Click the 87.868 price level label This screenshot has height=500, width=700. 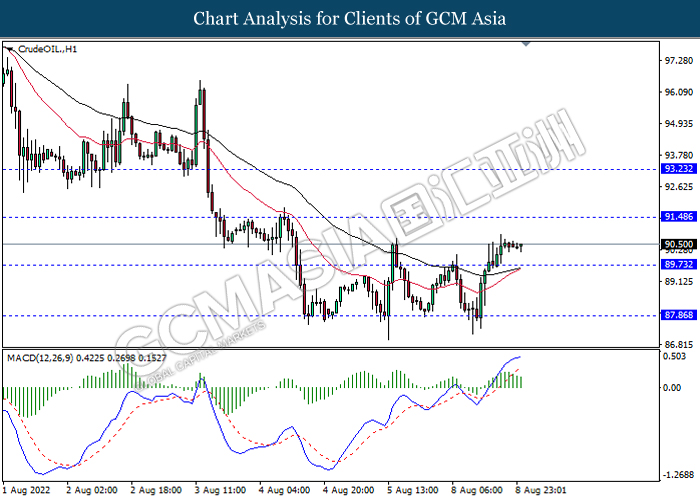[x=679, y=315]
